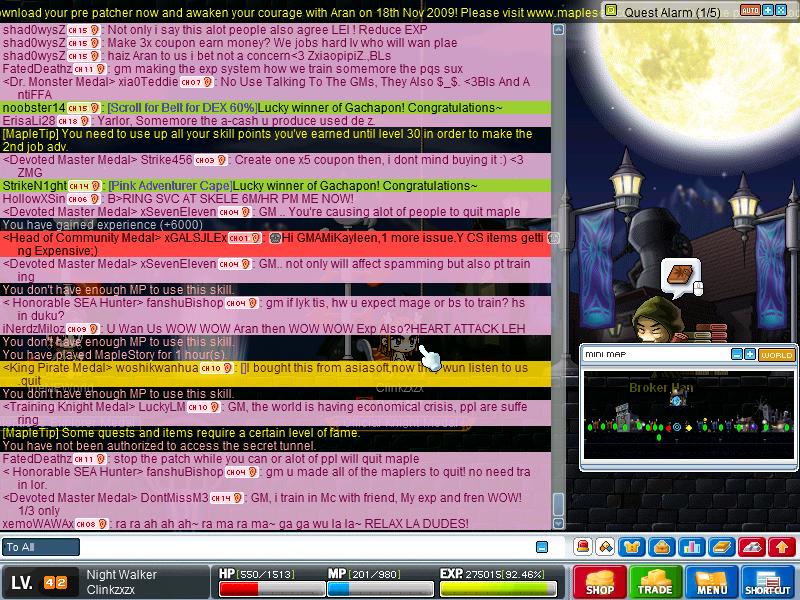Open the TRADE button
This screenshot has width=800, height=600.
655,582
